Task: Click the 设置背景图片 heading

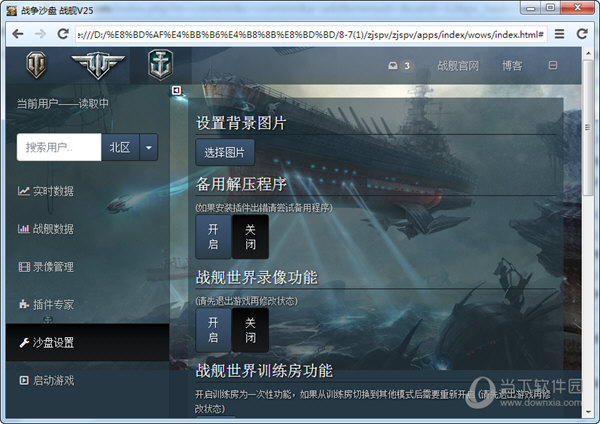Action: coord(241,123)
